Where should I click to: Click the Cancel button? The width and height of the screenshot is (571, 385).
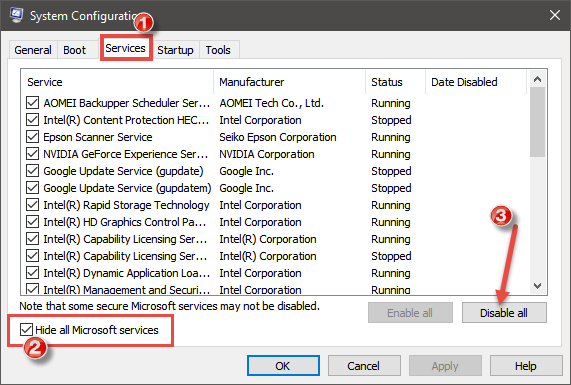(364, 366)
